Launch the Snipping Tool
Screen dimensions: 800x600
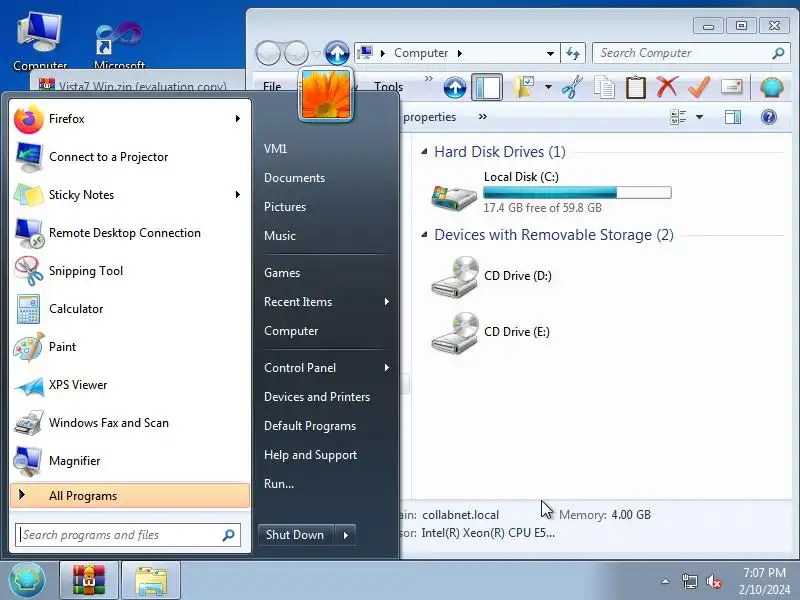coord(130,271)
